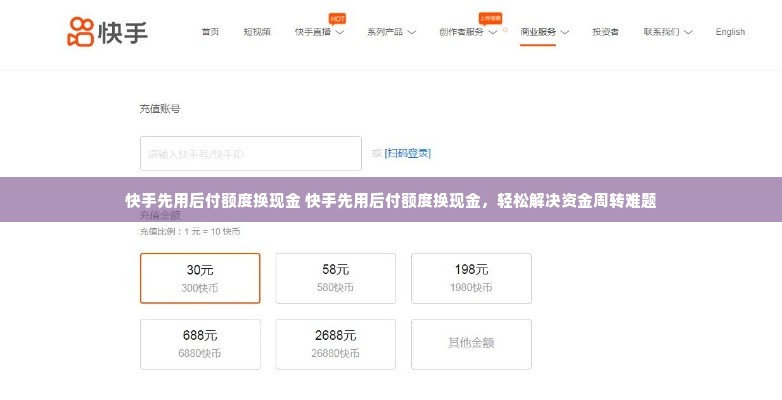Click the Kuaishou logo icon
This screenshot has width=782, height=400.
pyautogui.click(x=80, y=31)
